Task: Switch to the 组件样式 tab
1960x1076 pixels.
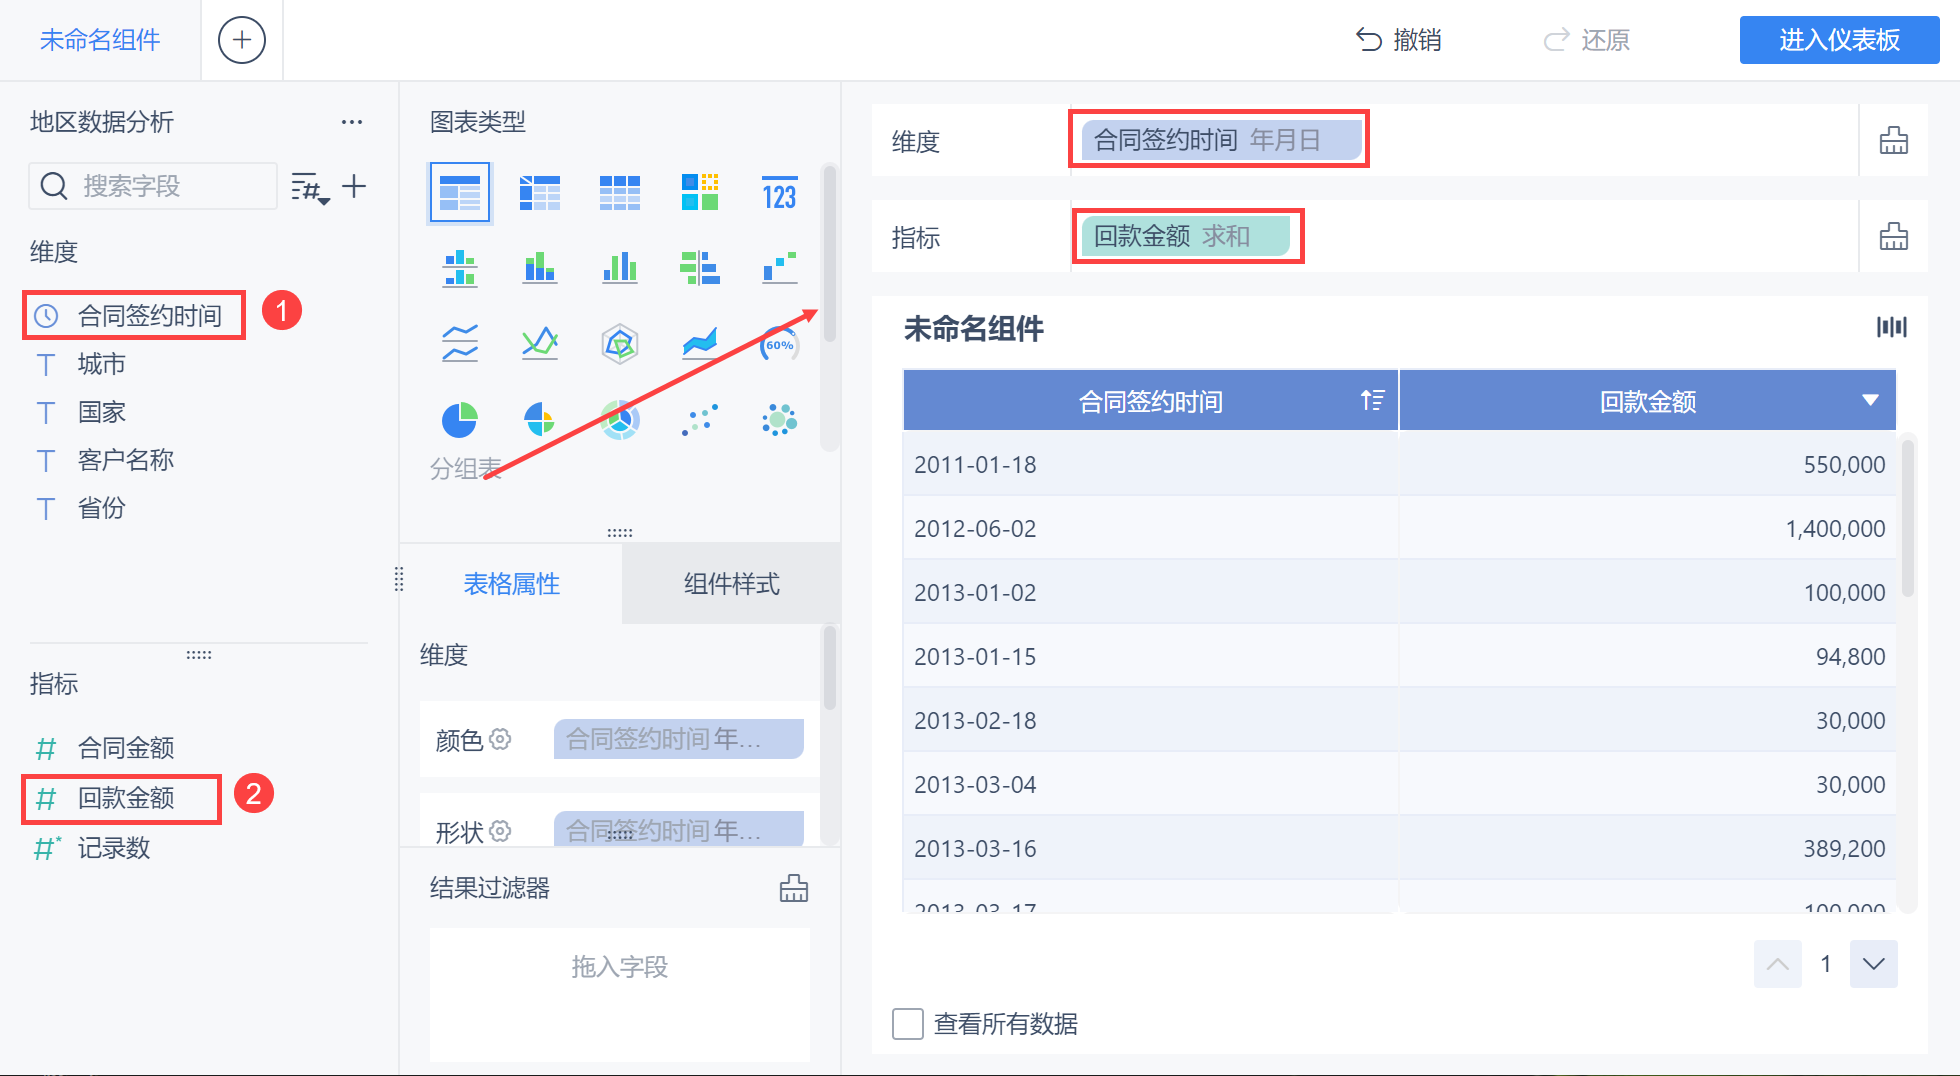Action: pyautogui.click(x=732, y=584)
